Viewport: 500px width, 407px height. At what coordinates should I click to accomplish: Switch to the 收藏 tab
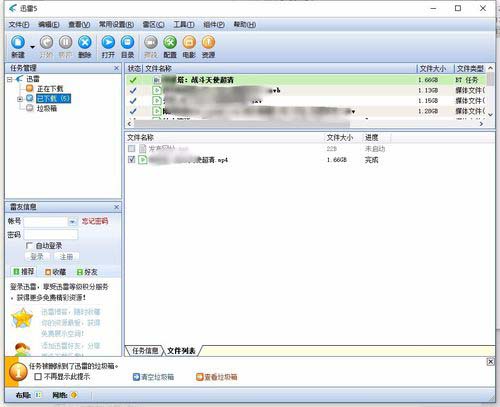(x=55, y=272)
